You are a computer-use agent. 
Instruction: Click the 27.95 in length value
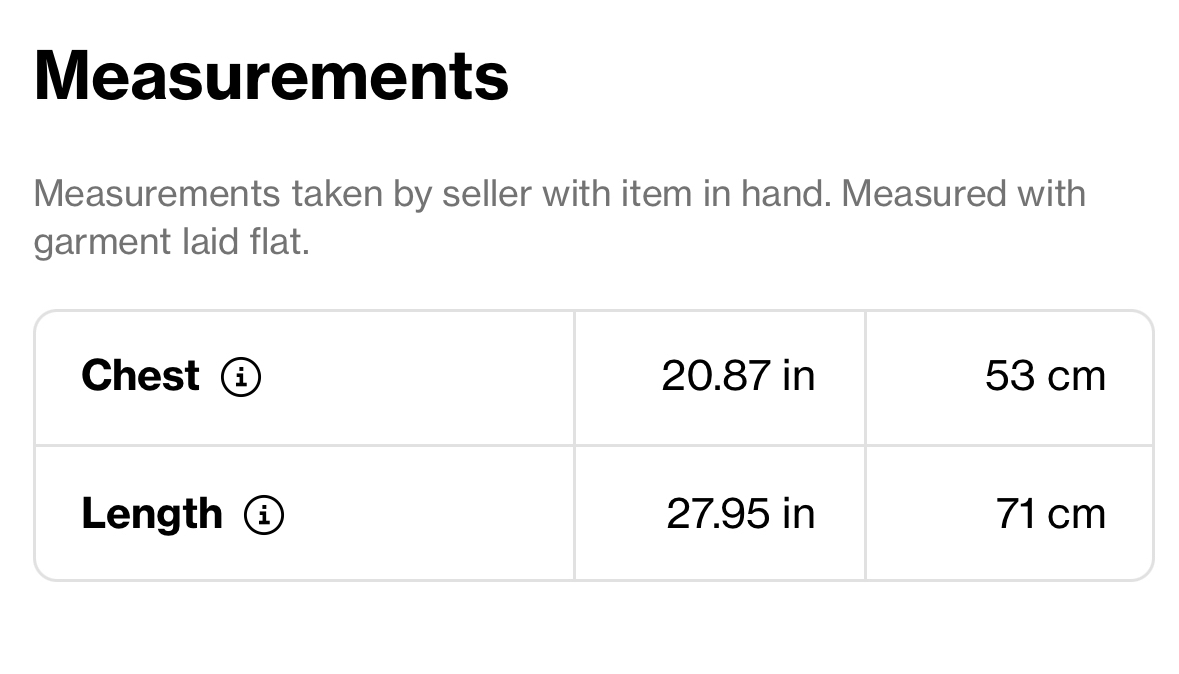741,515
